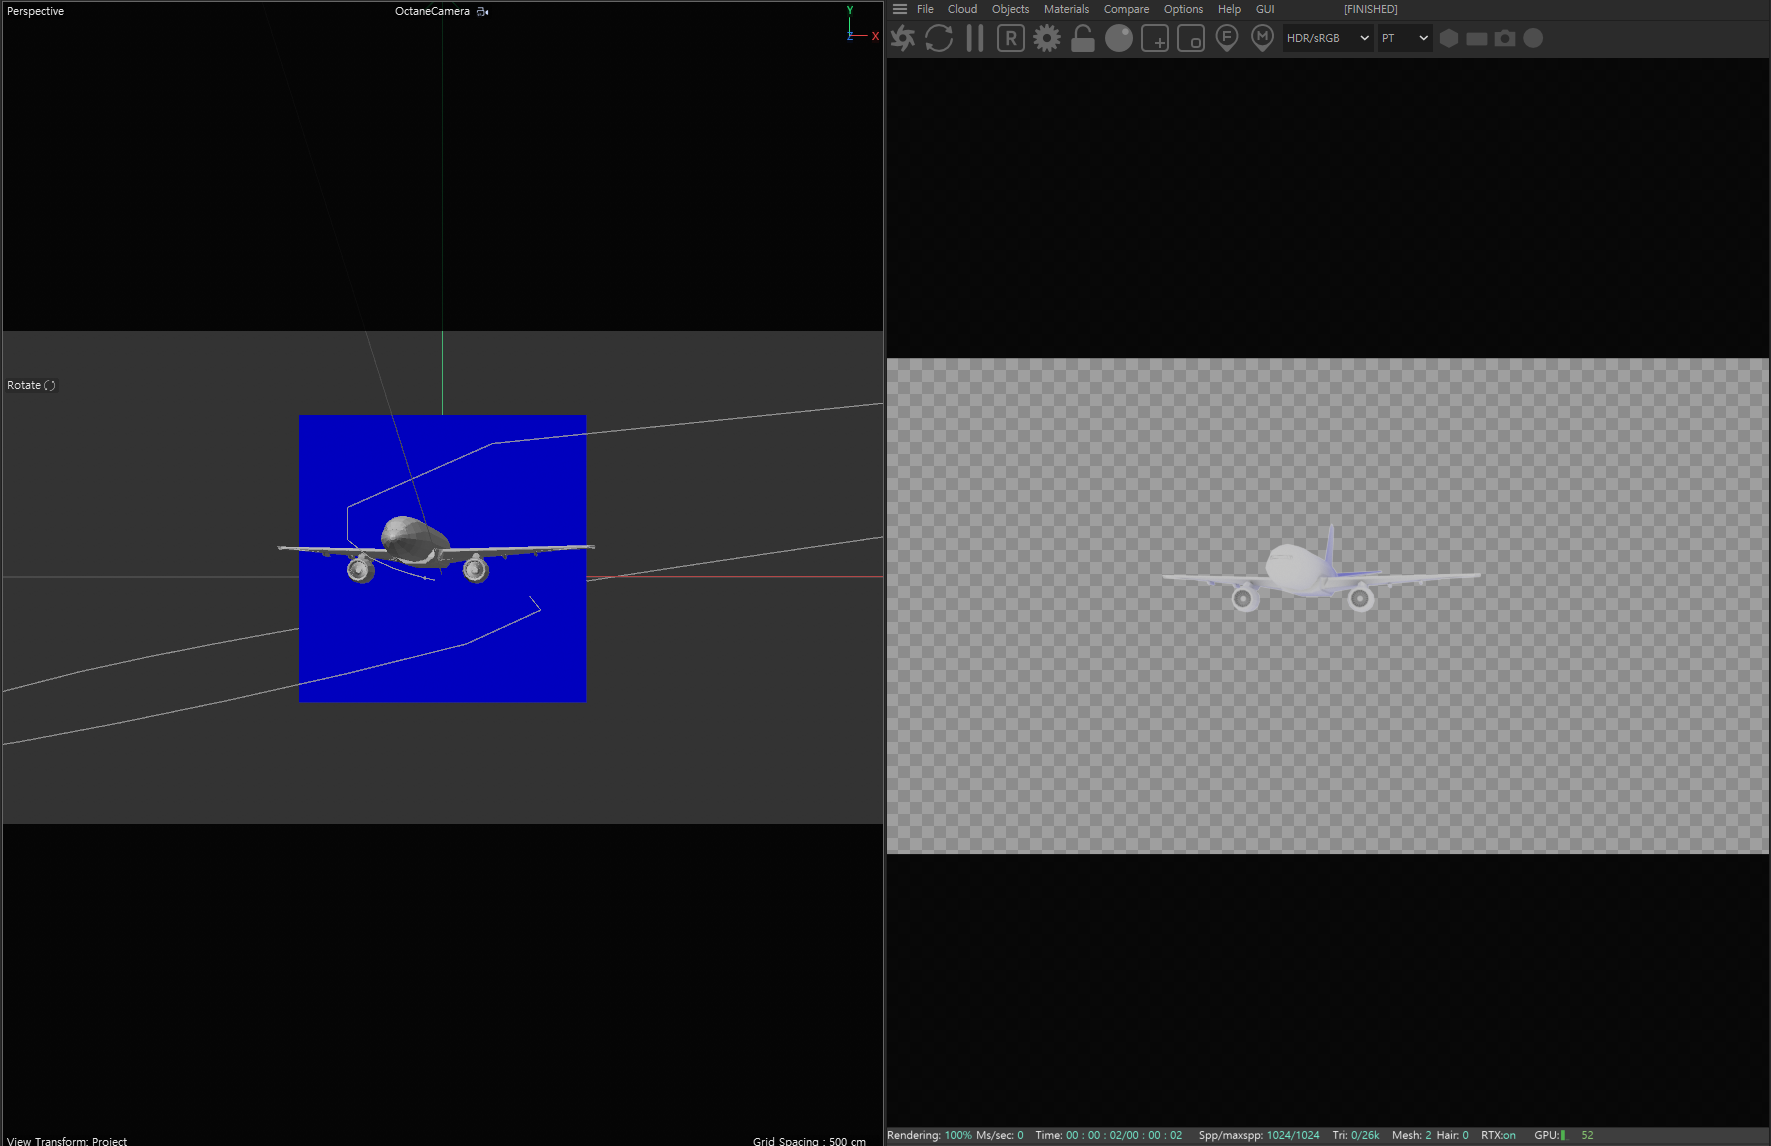Click the RTX:on status indicator
The image size is (1771, 1146).
point(1498,1135)
